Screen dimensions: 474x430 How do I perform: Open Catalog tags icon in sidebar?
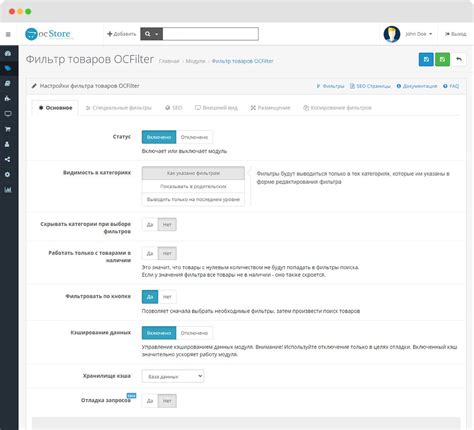8,68
